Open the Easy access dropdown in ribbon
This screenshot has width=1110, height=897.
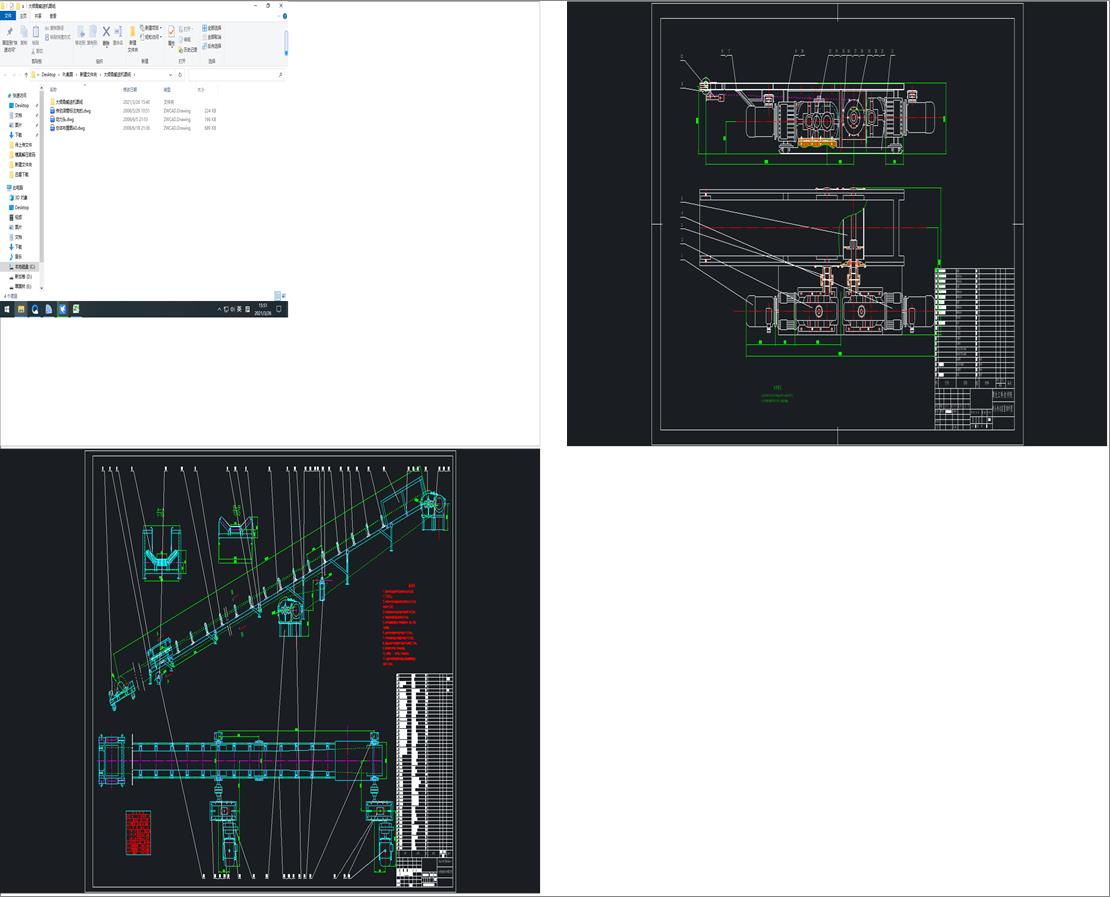[x=151, y=37]
